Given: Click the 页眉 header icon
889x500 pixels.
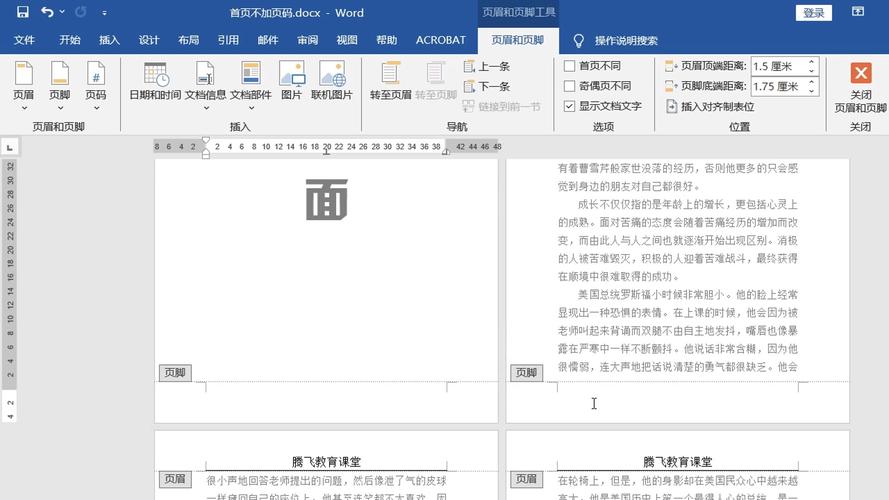Looking at the screenshot, I should point(23,74).
